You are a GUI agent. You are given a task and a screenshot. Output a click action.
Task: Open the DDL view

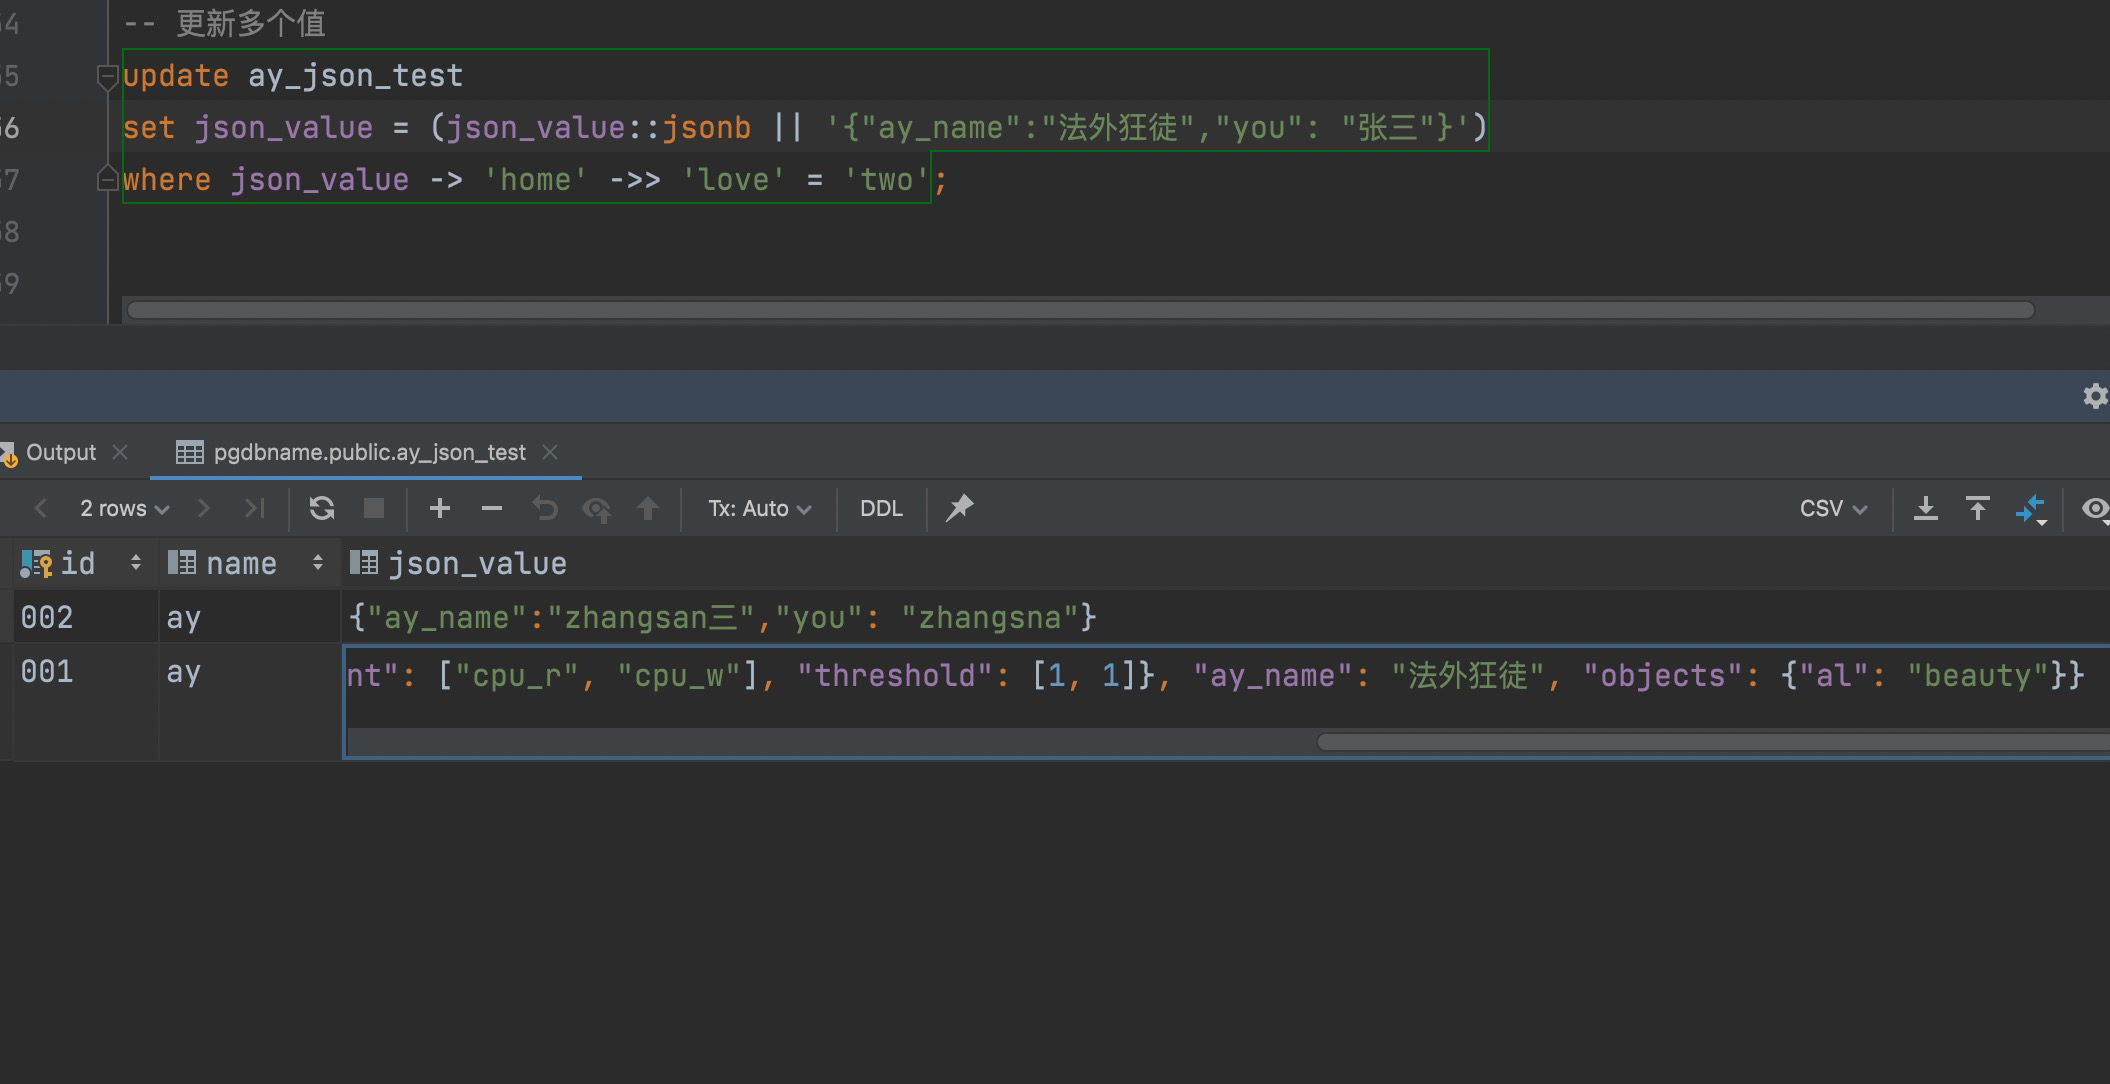[880, 508]
